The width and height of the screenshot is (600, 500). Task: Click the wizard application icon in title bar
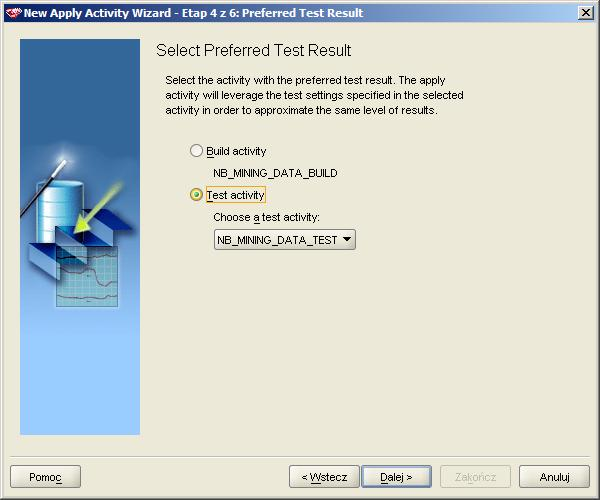[13, 13]
